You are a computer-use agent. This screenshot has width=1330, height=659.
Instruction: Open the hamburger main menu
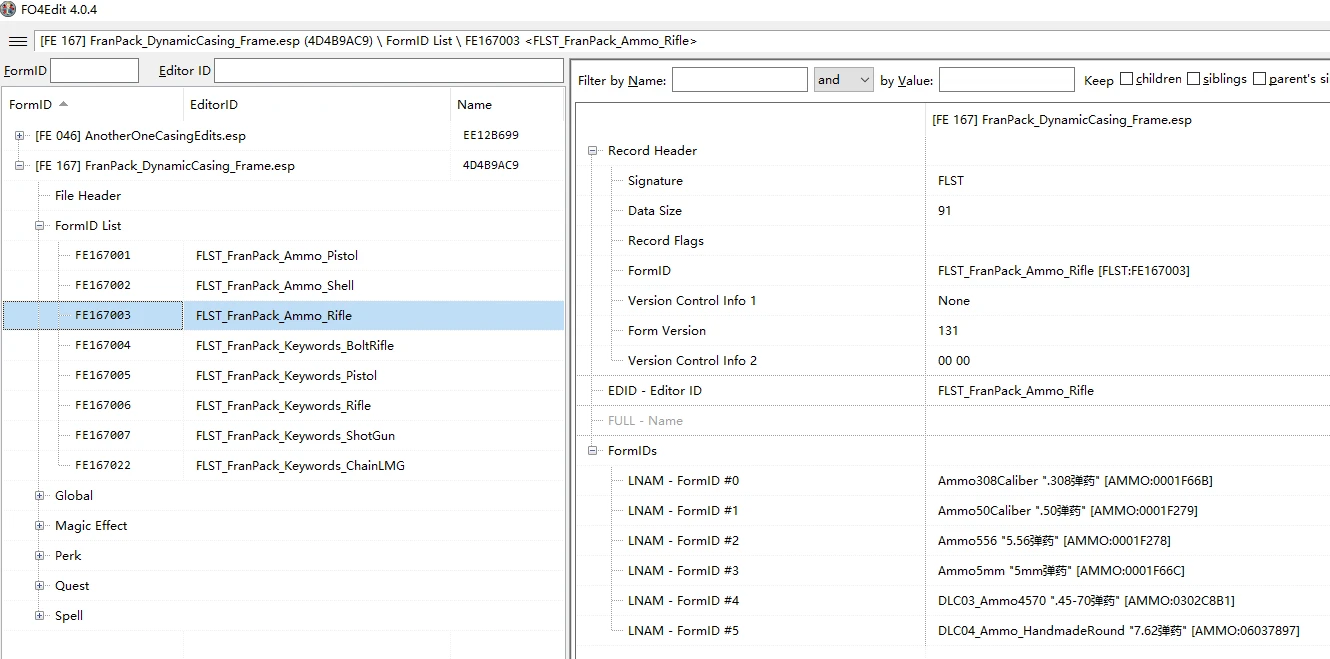18,41
